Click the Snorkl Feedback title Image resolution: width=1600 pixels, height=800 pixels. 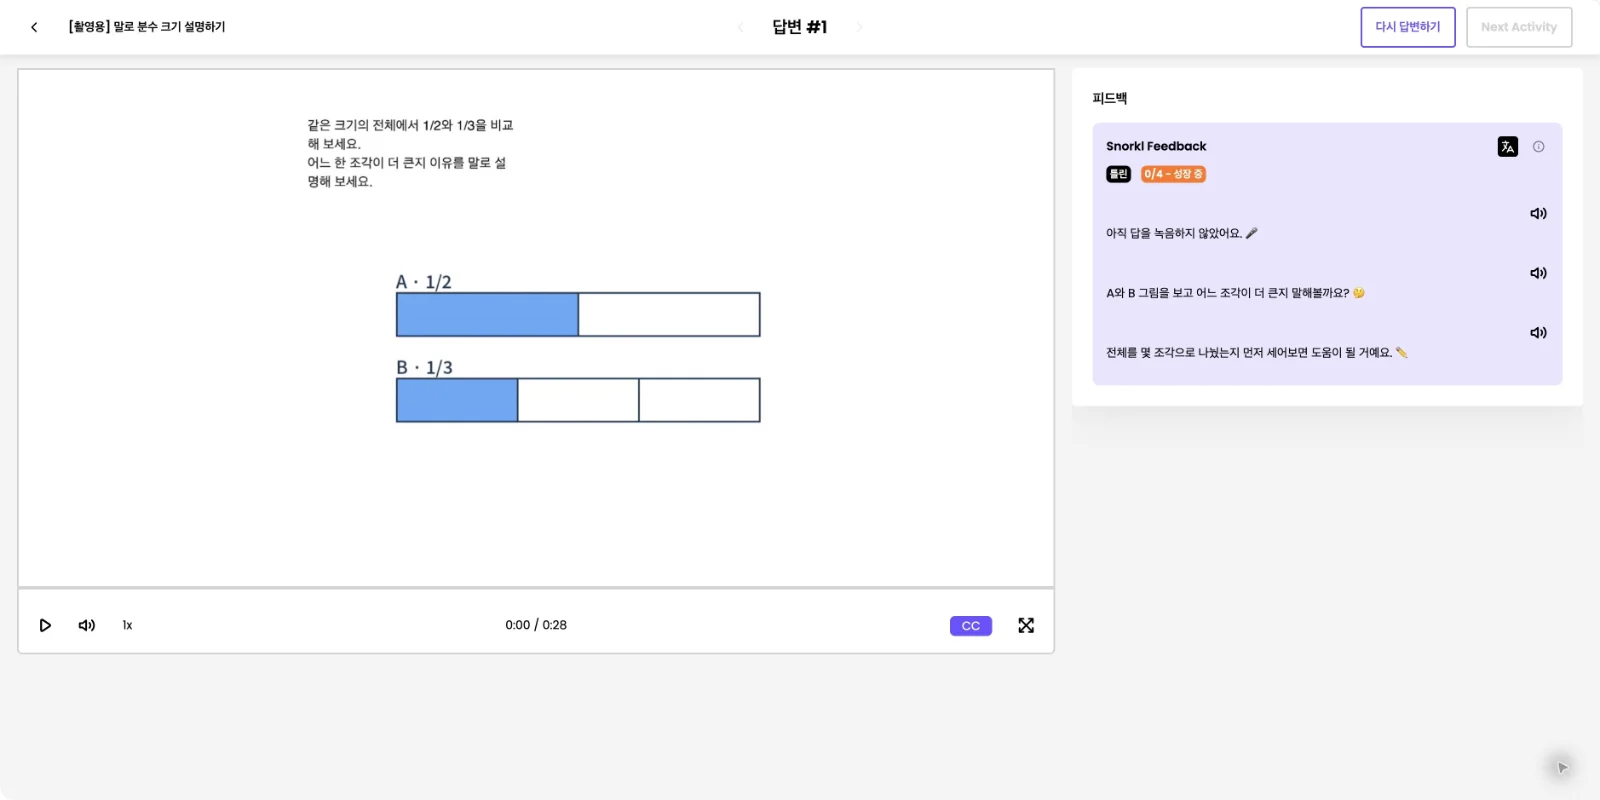[x=1156, y=146]
